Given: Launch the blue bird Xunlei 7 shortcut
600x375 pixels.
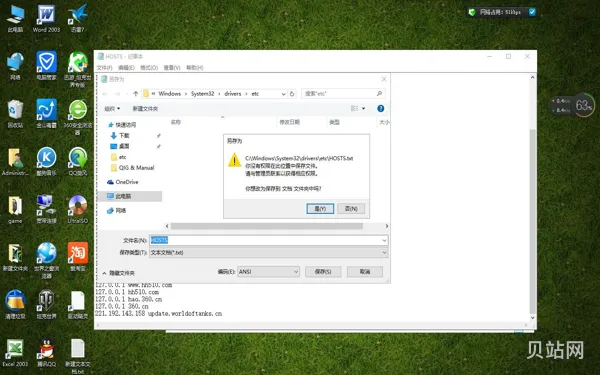Looking at the screenshot, I should tap(77, 18).
